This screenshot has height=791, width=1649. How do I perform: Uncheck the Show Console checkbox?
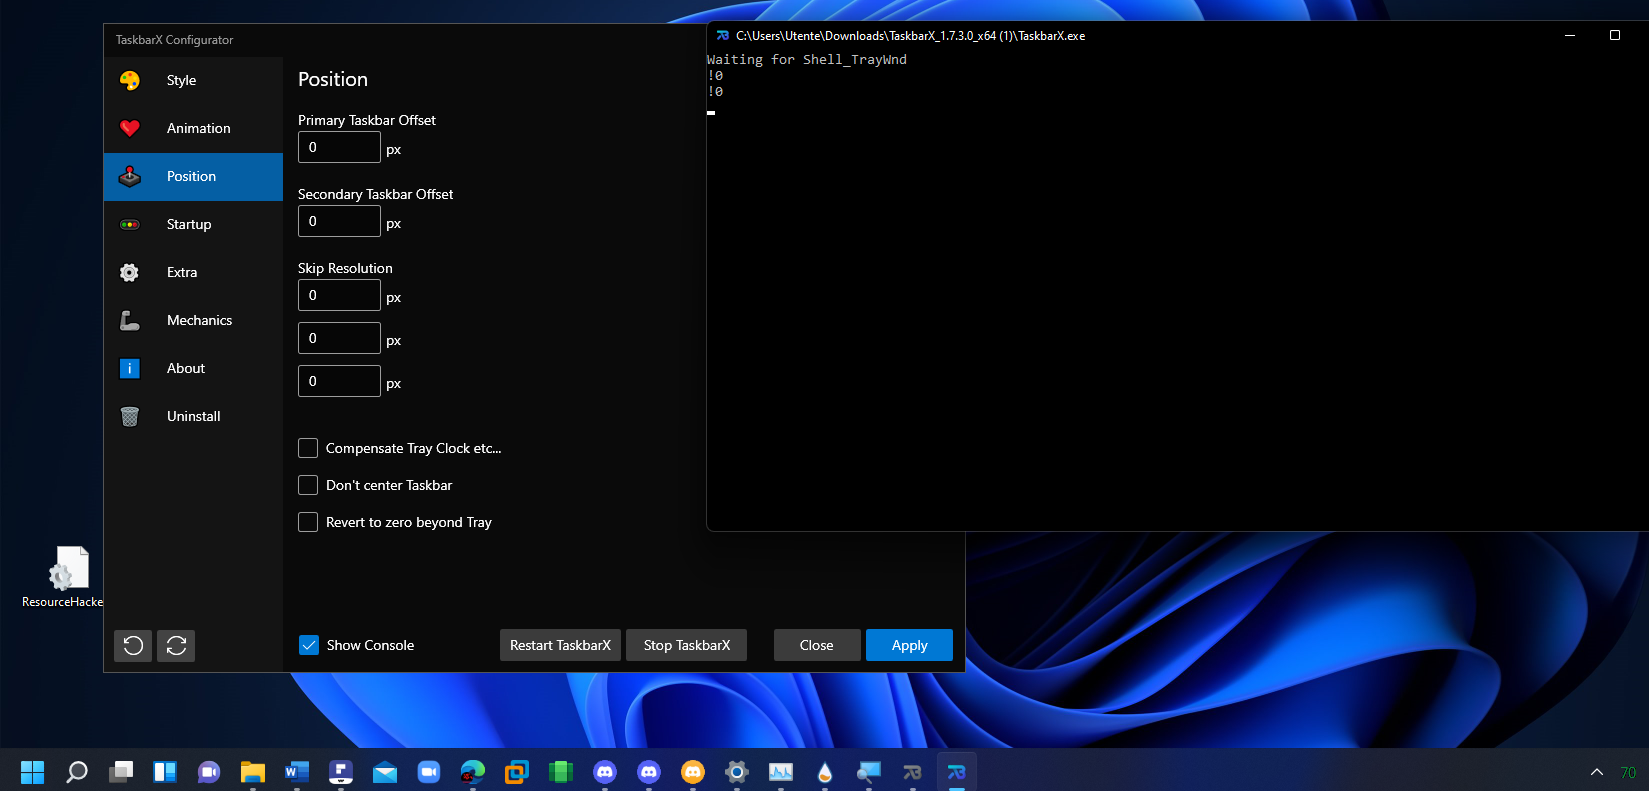point(309,645)
